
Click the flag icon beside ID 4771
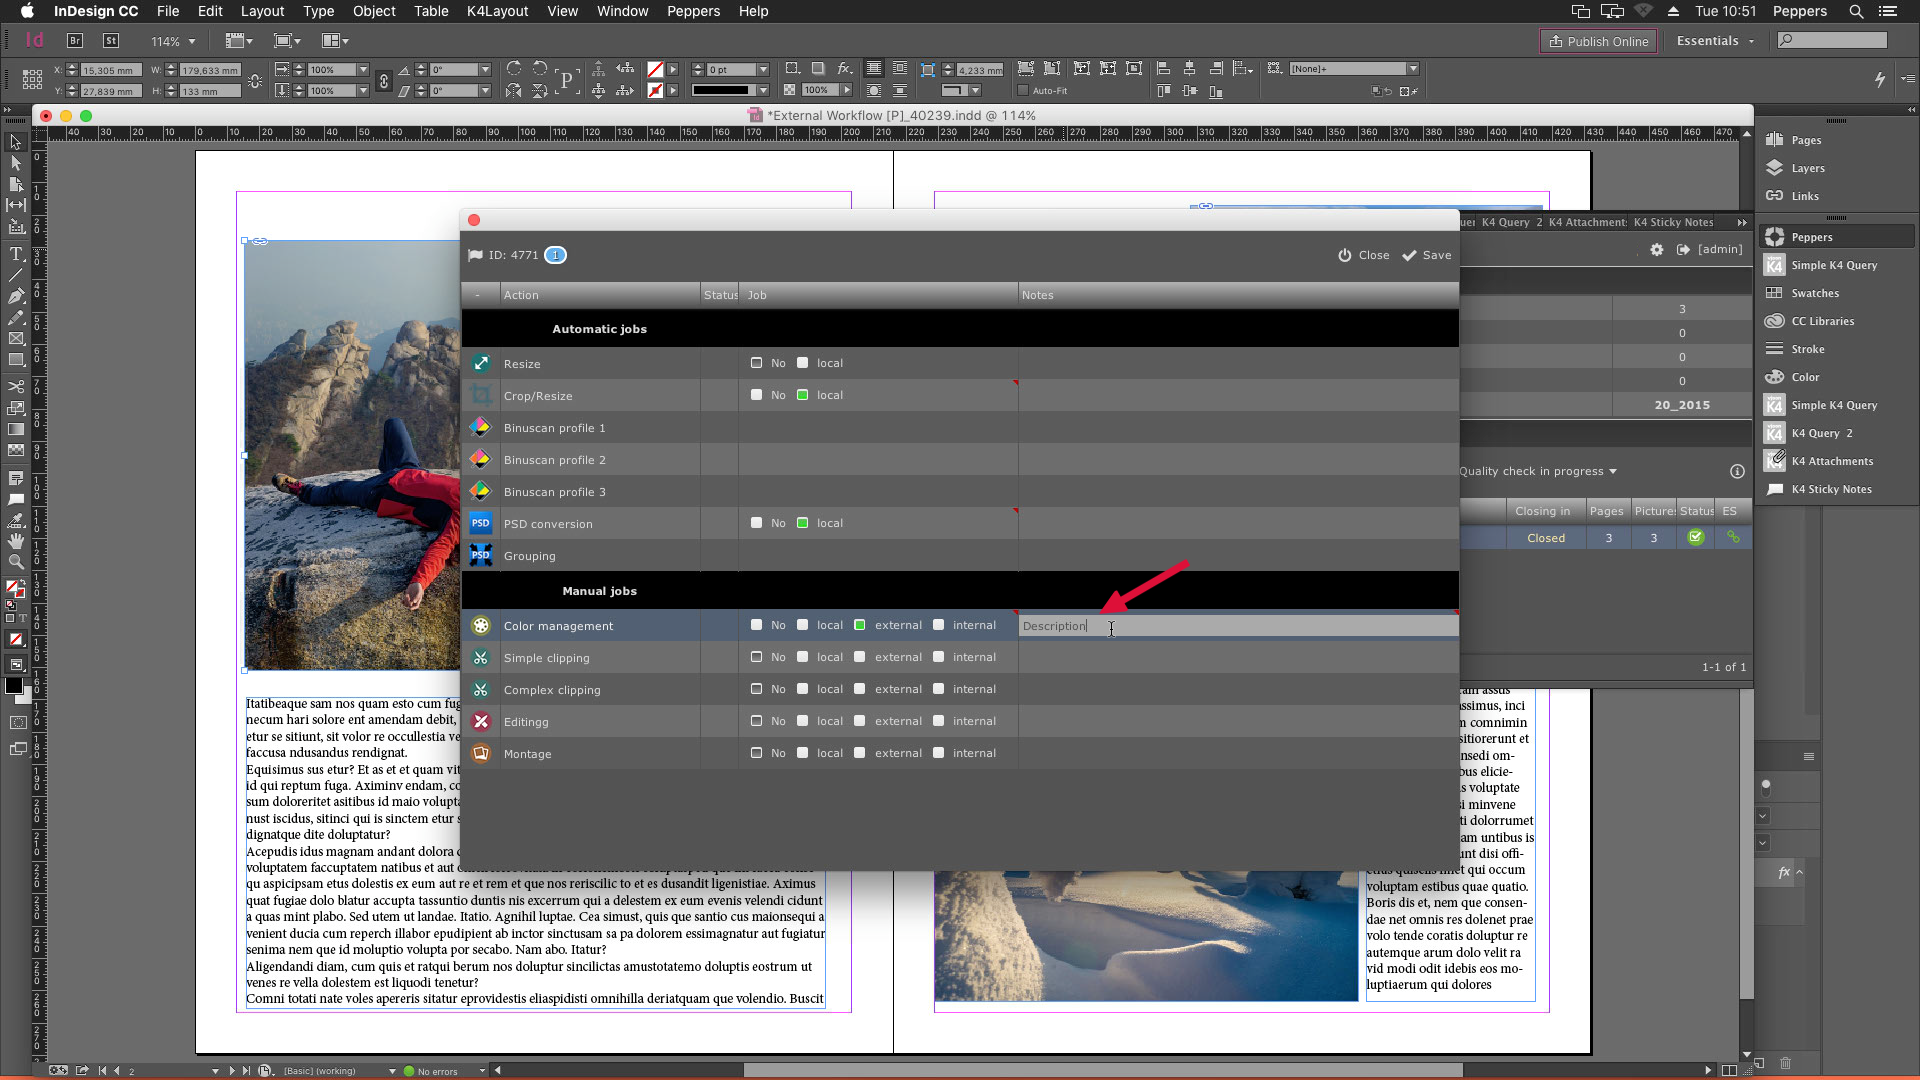[x=475, y=255]
